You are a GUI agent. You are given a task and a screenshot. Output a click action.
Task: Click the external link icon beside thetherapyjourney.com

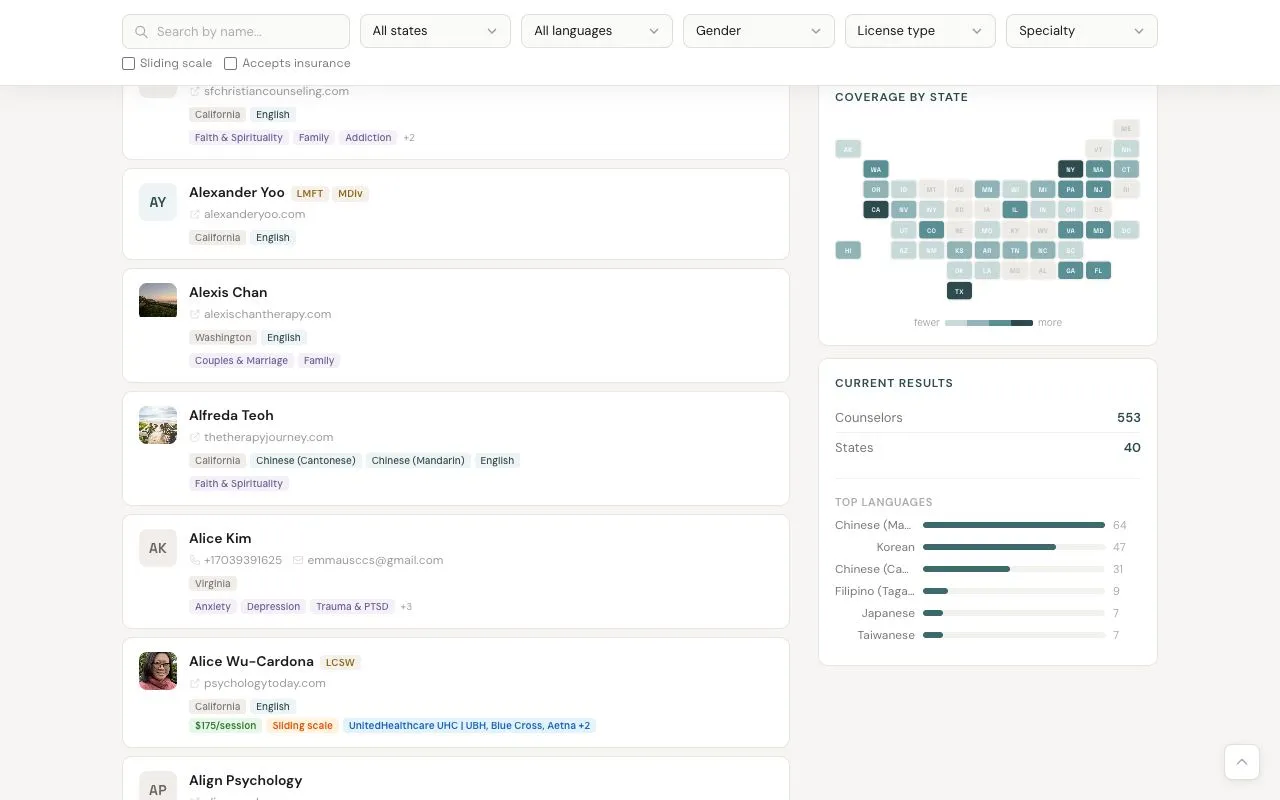pyautogui.click(x=195, y=437)
